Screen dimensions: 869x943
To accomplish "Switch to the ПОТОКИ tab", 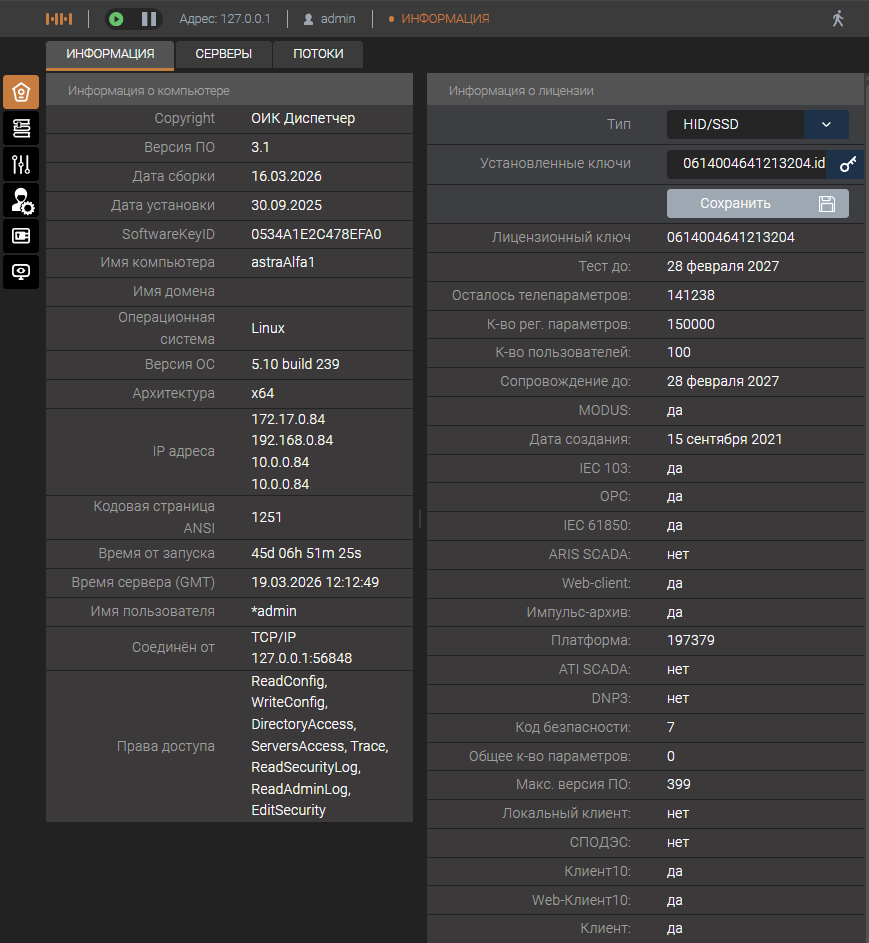I will (318, 54).
